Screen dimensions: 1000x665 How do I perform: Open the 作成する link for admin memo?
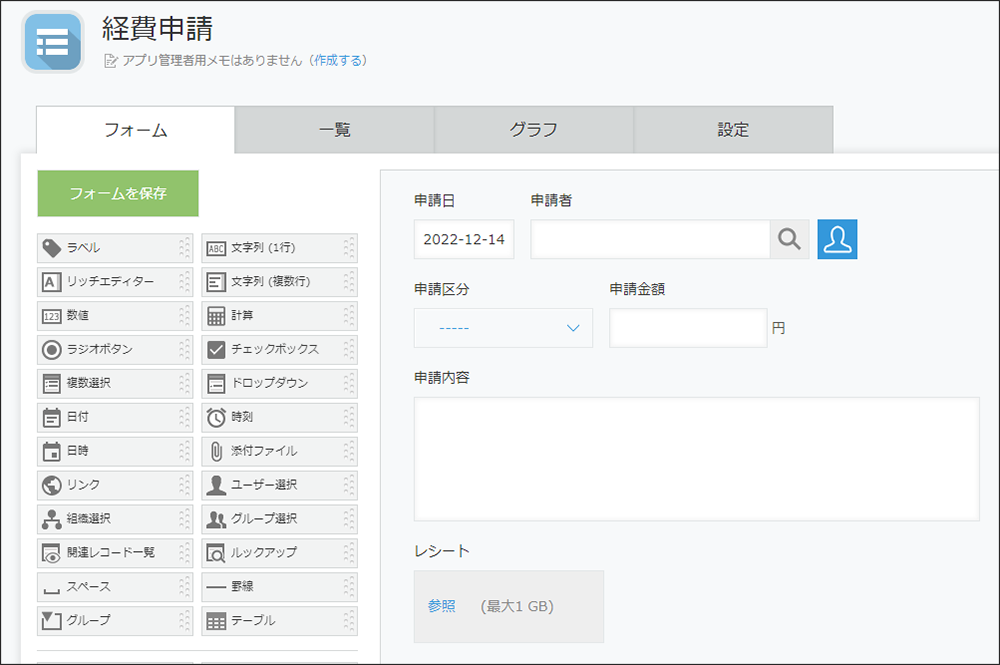340,60
